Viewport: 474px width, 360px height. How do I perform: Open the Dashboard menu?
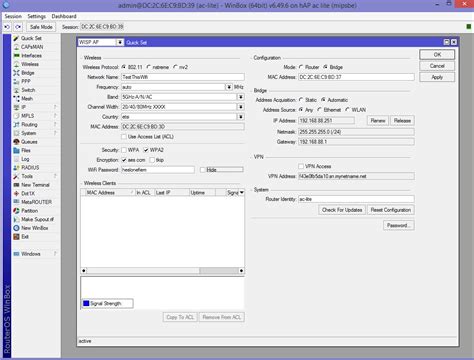point(64,16)
